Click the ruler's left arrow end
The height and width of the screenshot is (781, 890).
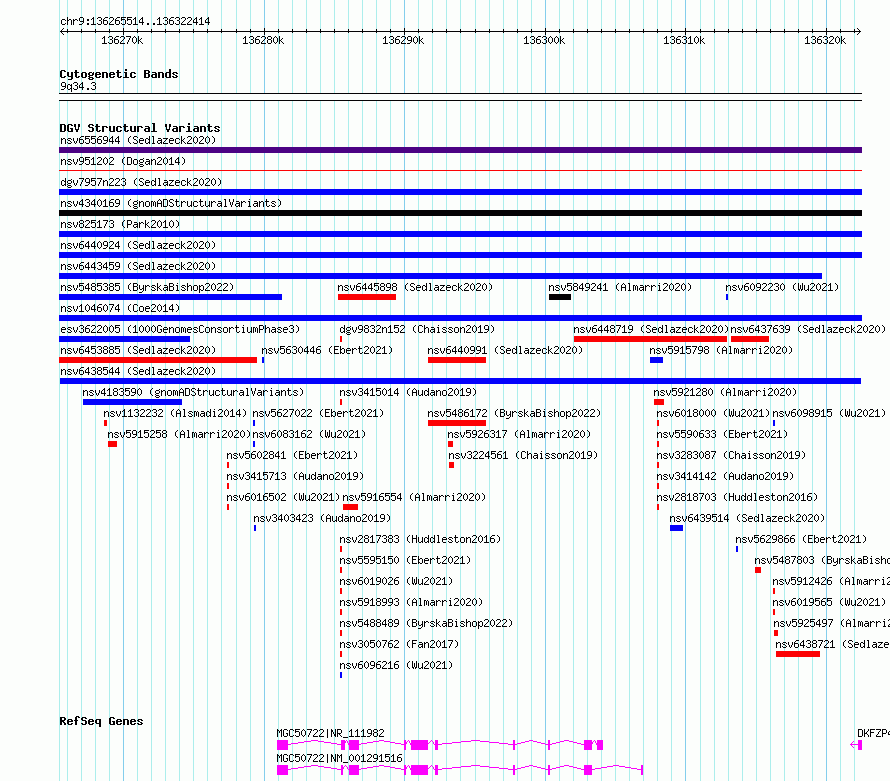tap(62, 31)
